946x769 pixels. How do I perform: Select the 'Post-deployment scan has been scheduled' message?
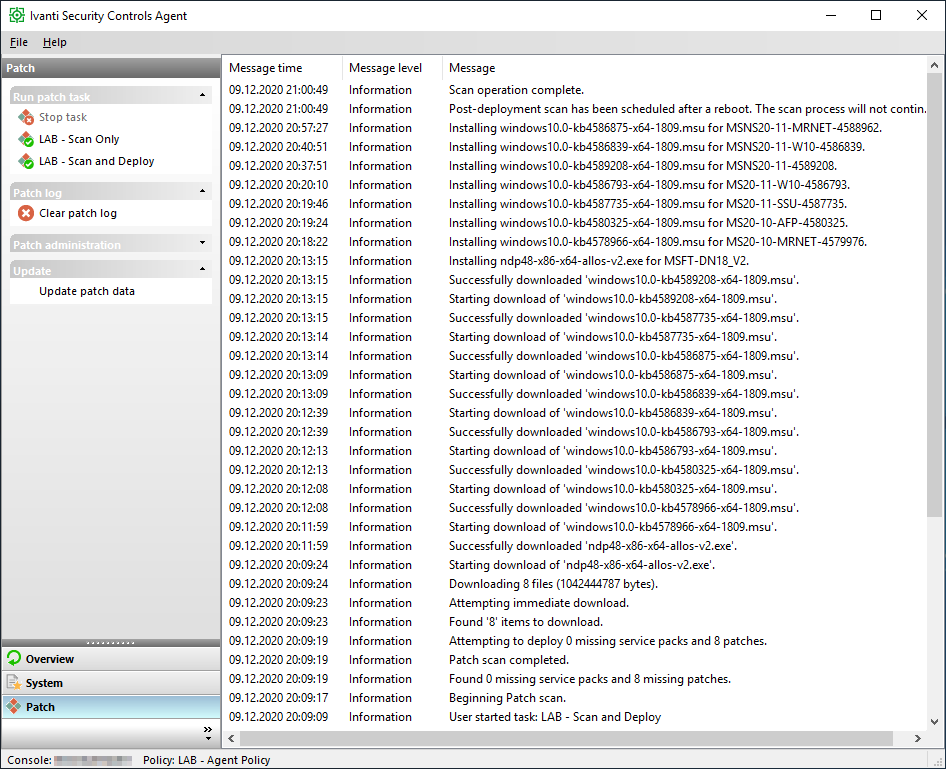coord(687,109)
